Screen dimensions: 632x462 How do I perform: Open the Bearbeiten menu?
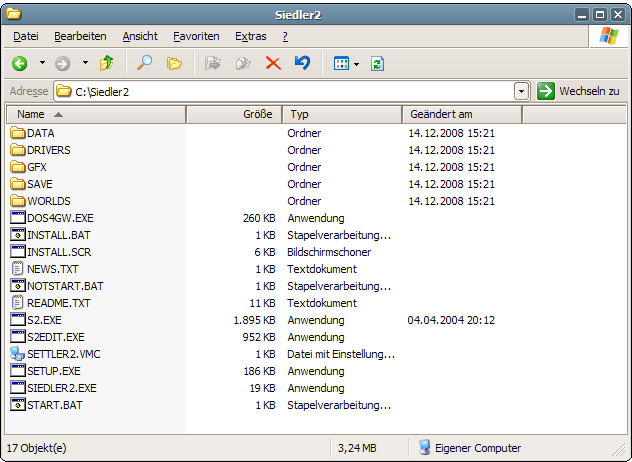80,36
